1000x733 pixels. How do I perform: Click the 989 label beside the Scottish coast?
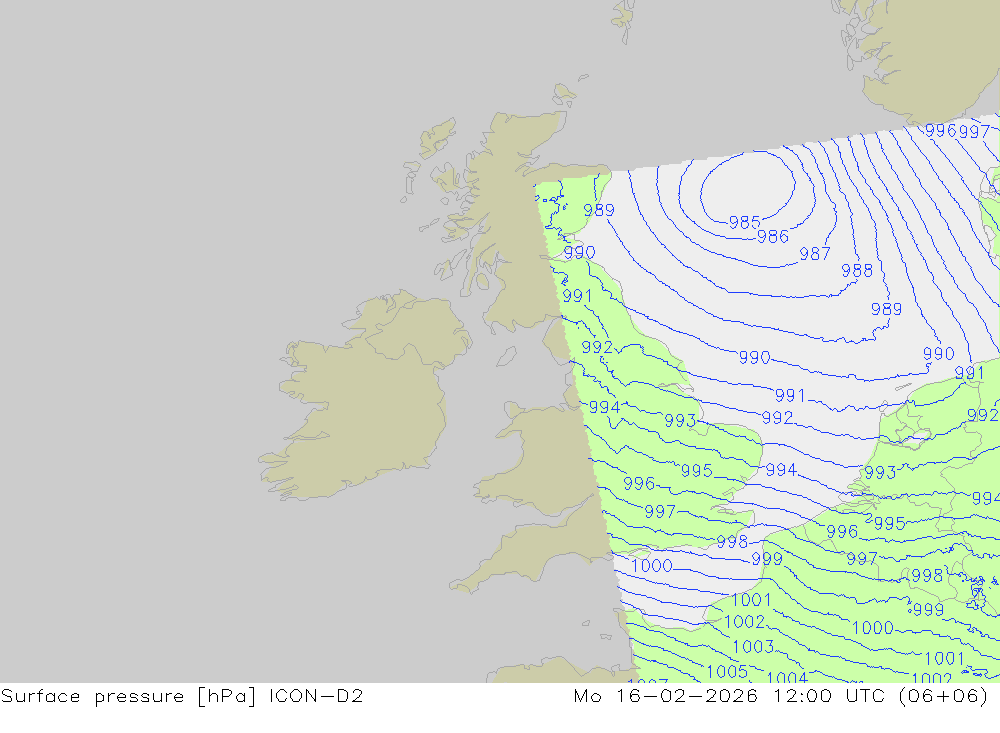(598, 210)
